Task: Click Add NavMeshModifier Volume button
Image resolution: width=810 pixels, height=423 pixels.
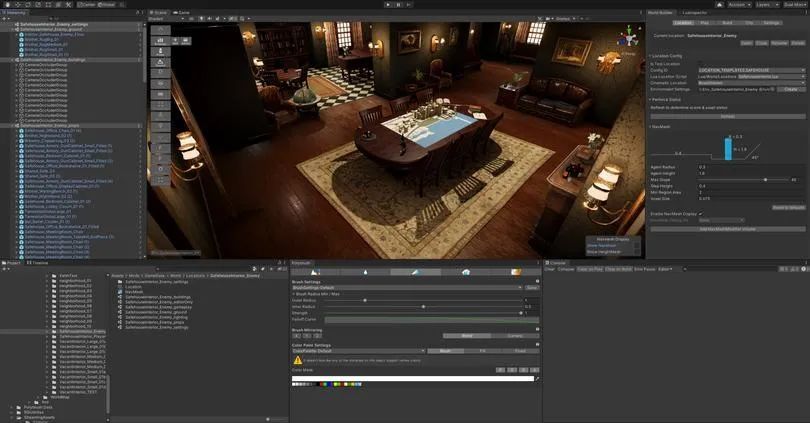Action: (728, 229)
